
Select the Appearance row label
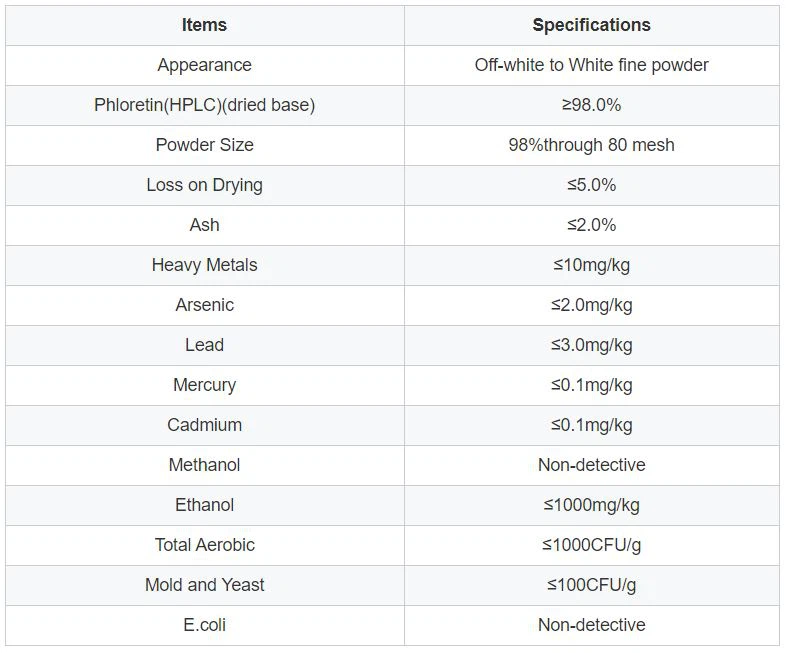pyautogui.click(x=204, y=65)
